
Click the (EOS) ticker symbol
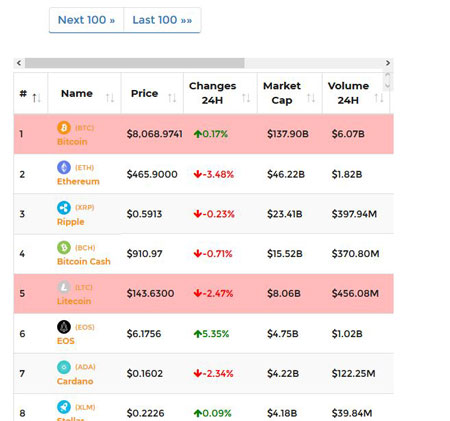(85, 327)
